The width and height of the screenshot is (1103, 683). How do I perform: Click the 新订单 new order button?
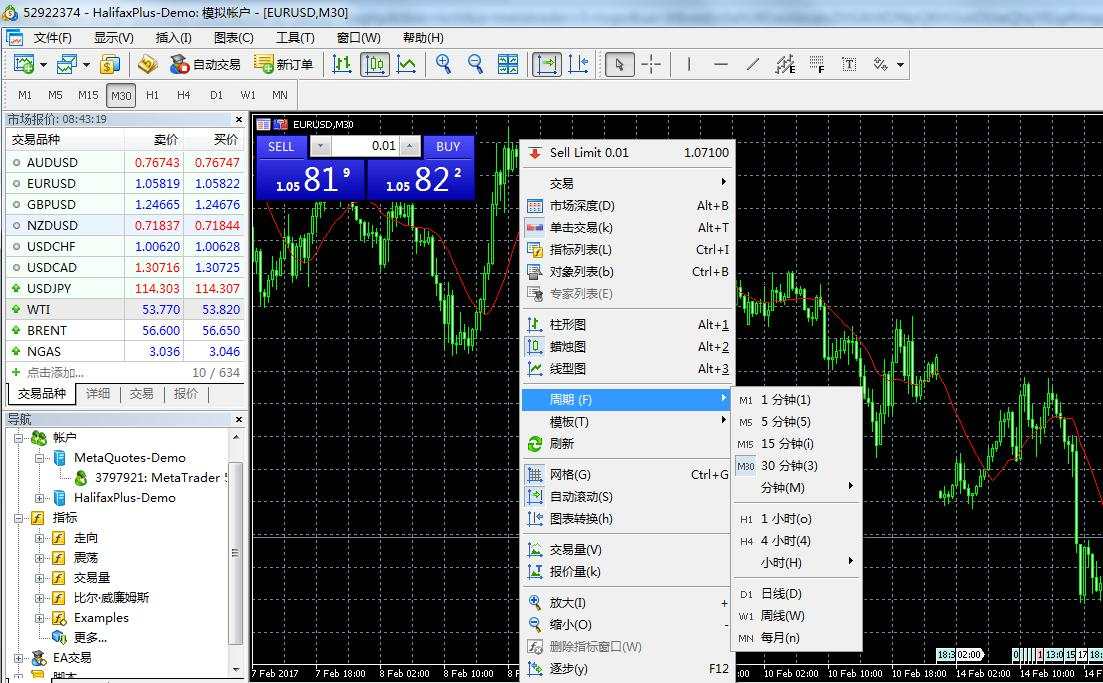tap(284, 65)
